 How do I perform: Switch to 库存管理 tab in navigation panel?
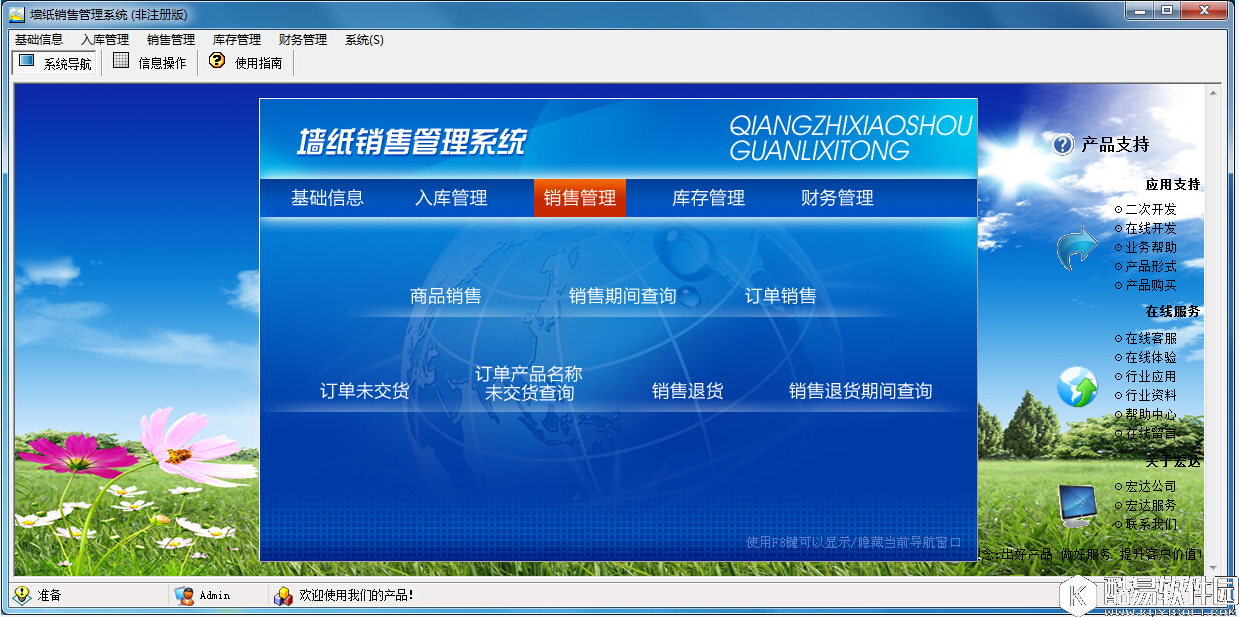point(708,198)
